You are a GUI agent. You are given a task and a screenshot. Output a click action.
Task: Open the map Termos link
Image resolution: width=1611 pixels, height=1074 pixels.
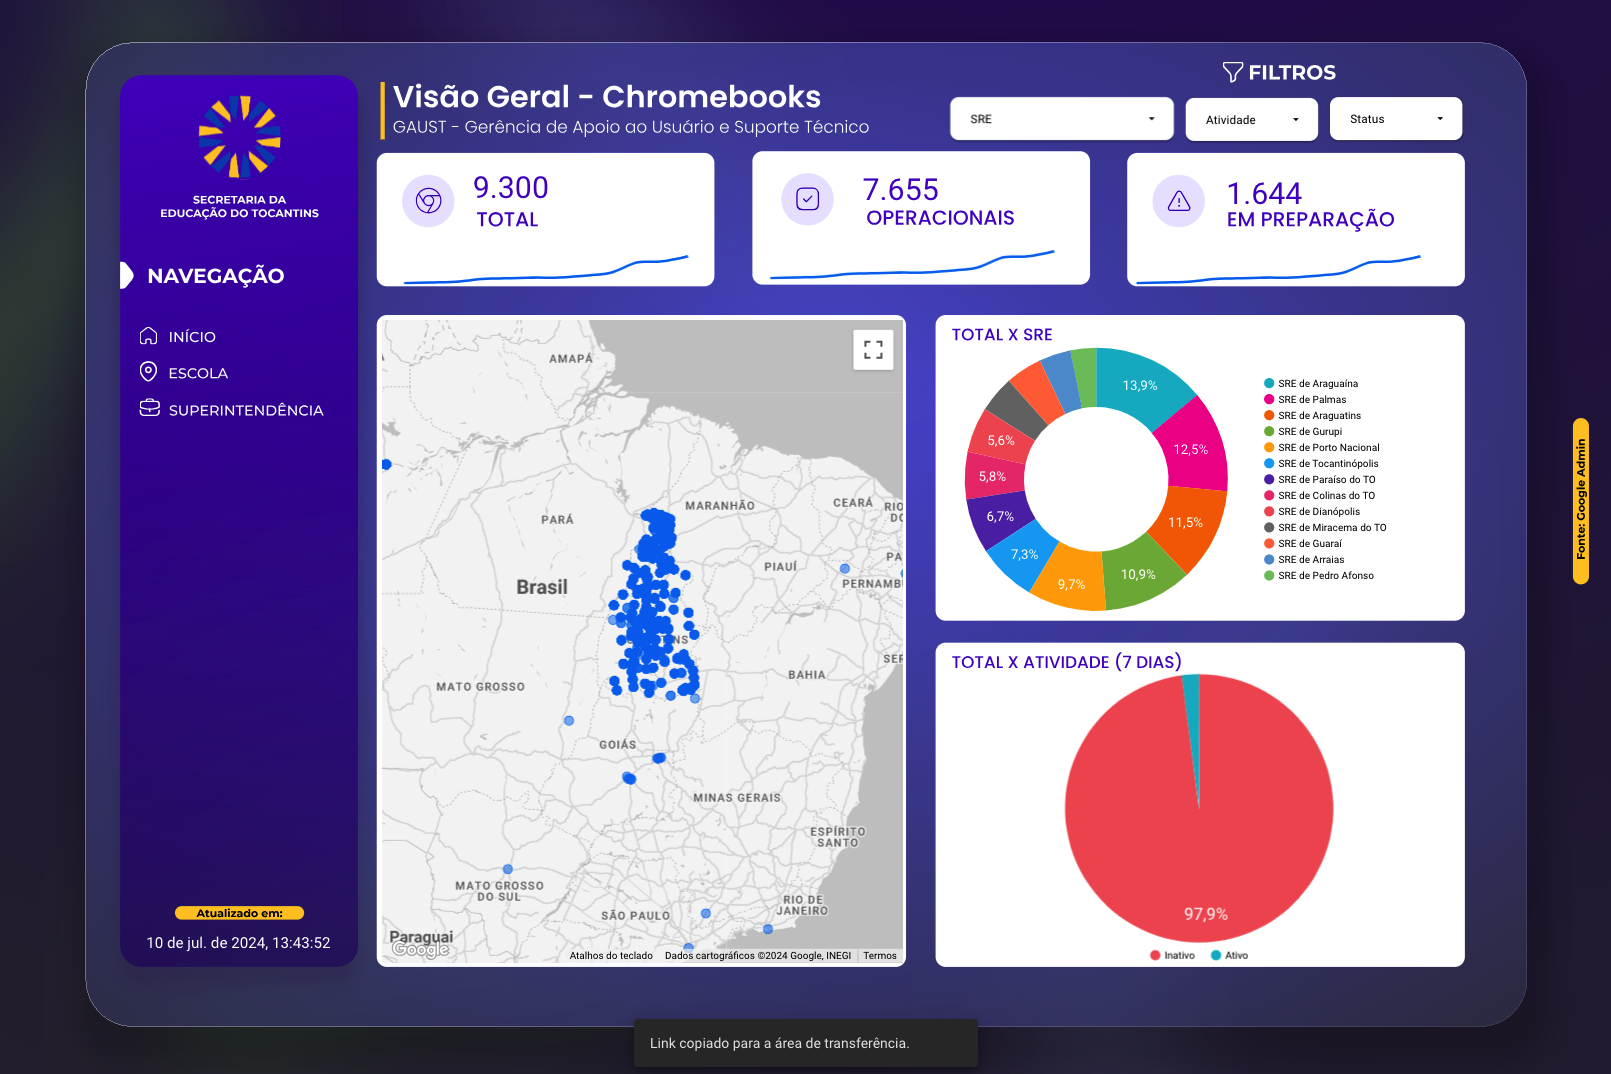879,956
